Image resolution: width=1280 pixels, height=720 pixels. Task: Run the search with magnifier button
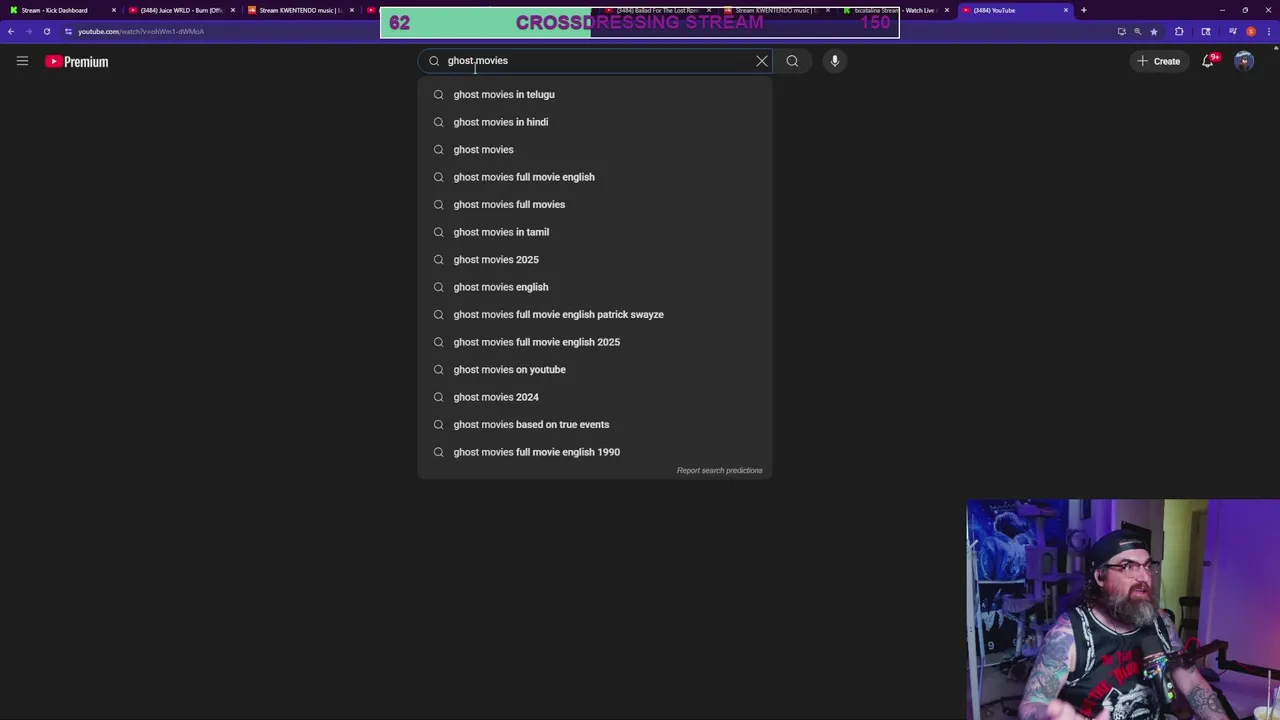[792, 61]
